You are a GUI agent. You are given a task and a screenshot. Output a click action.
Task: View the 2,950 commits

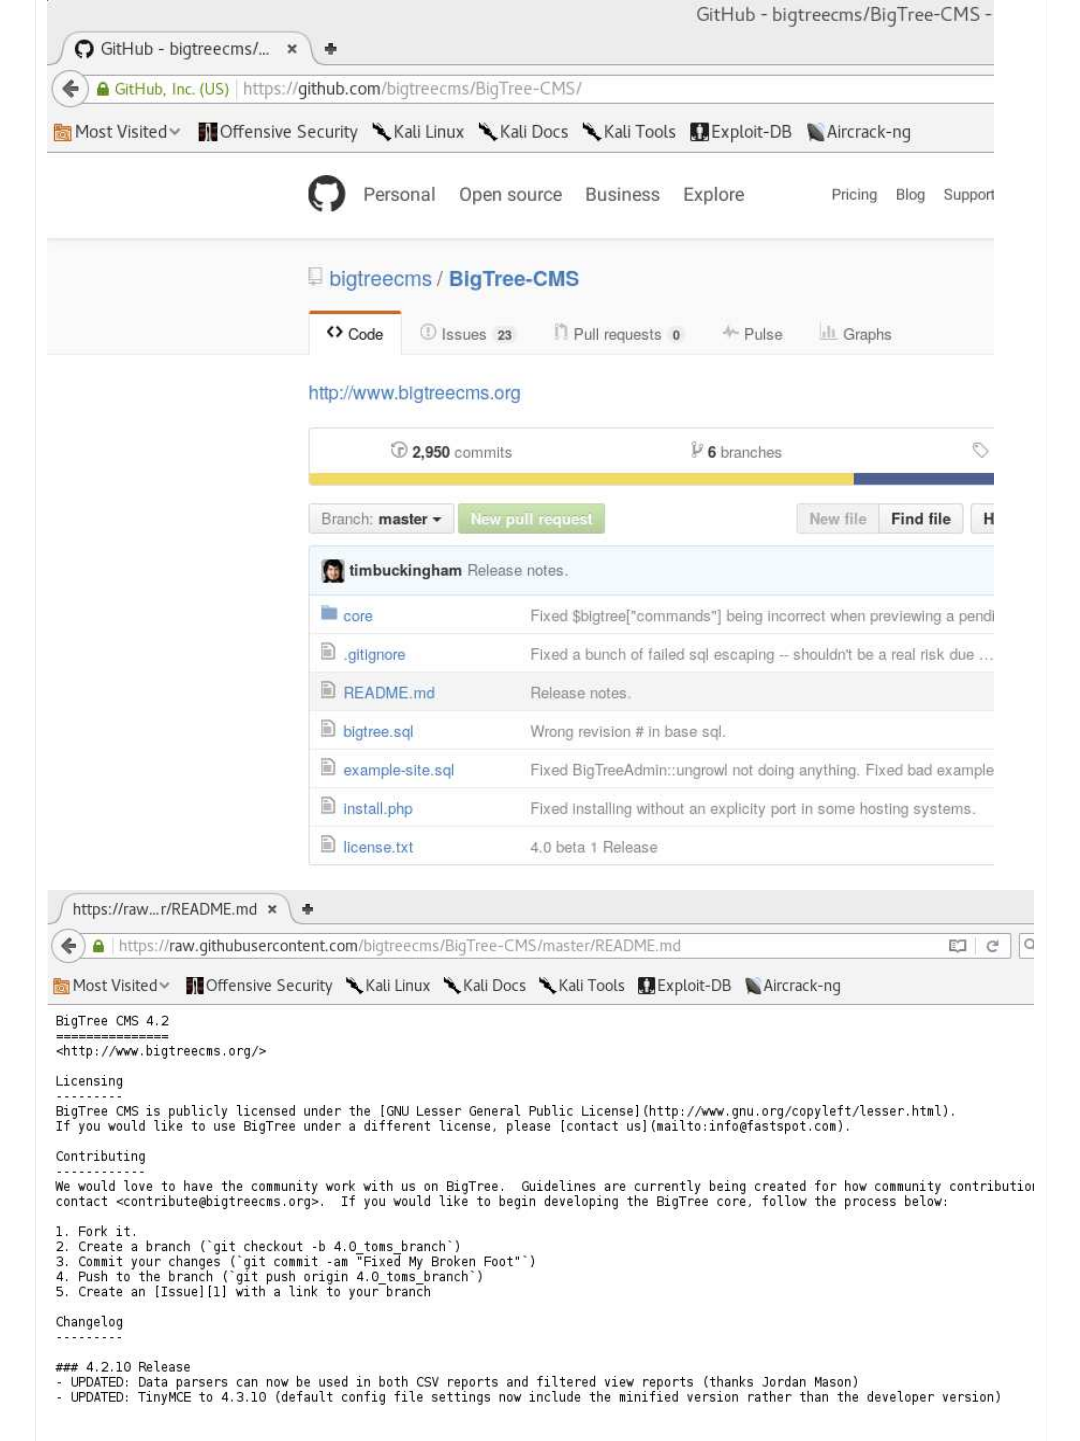pyautogui.click(x=451, y=452)
